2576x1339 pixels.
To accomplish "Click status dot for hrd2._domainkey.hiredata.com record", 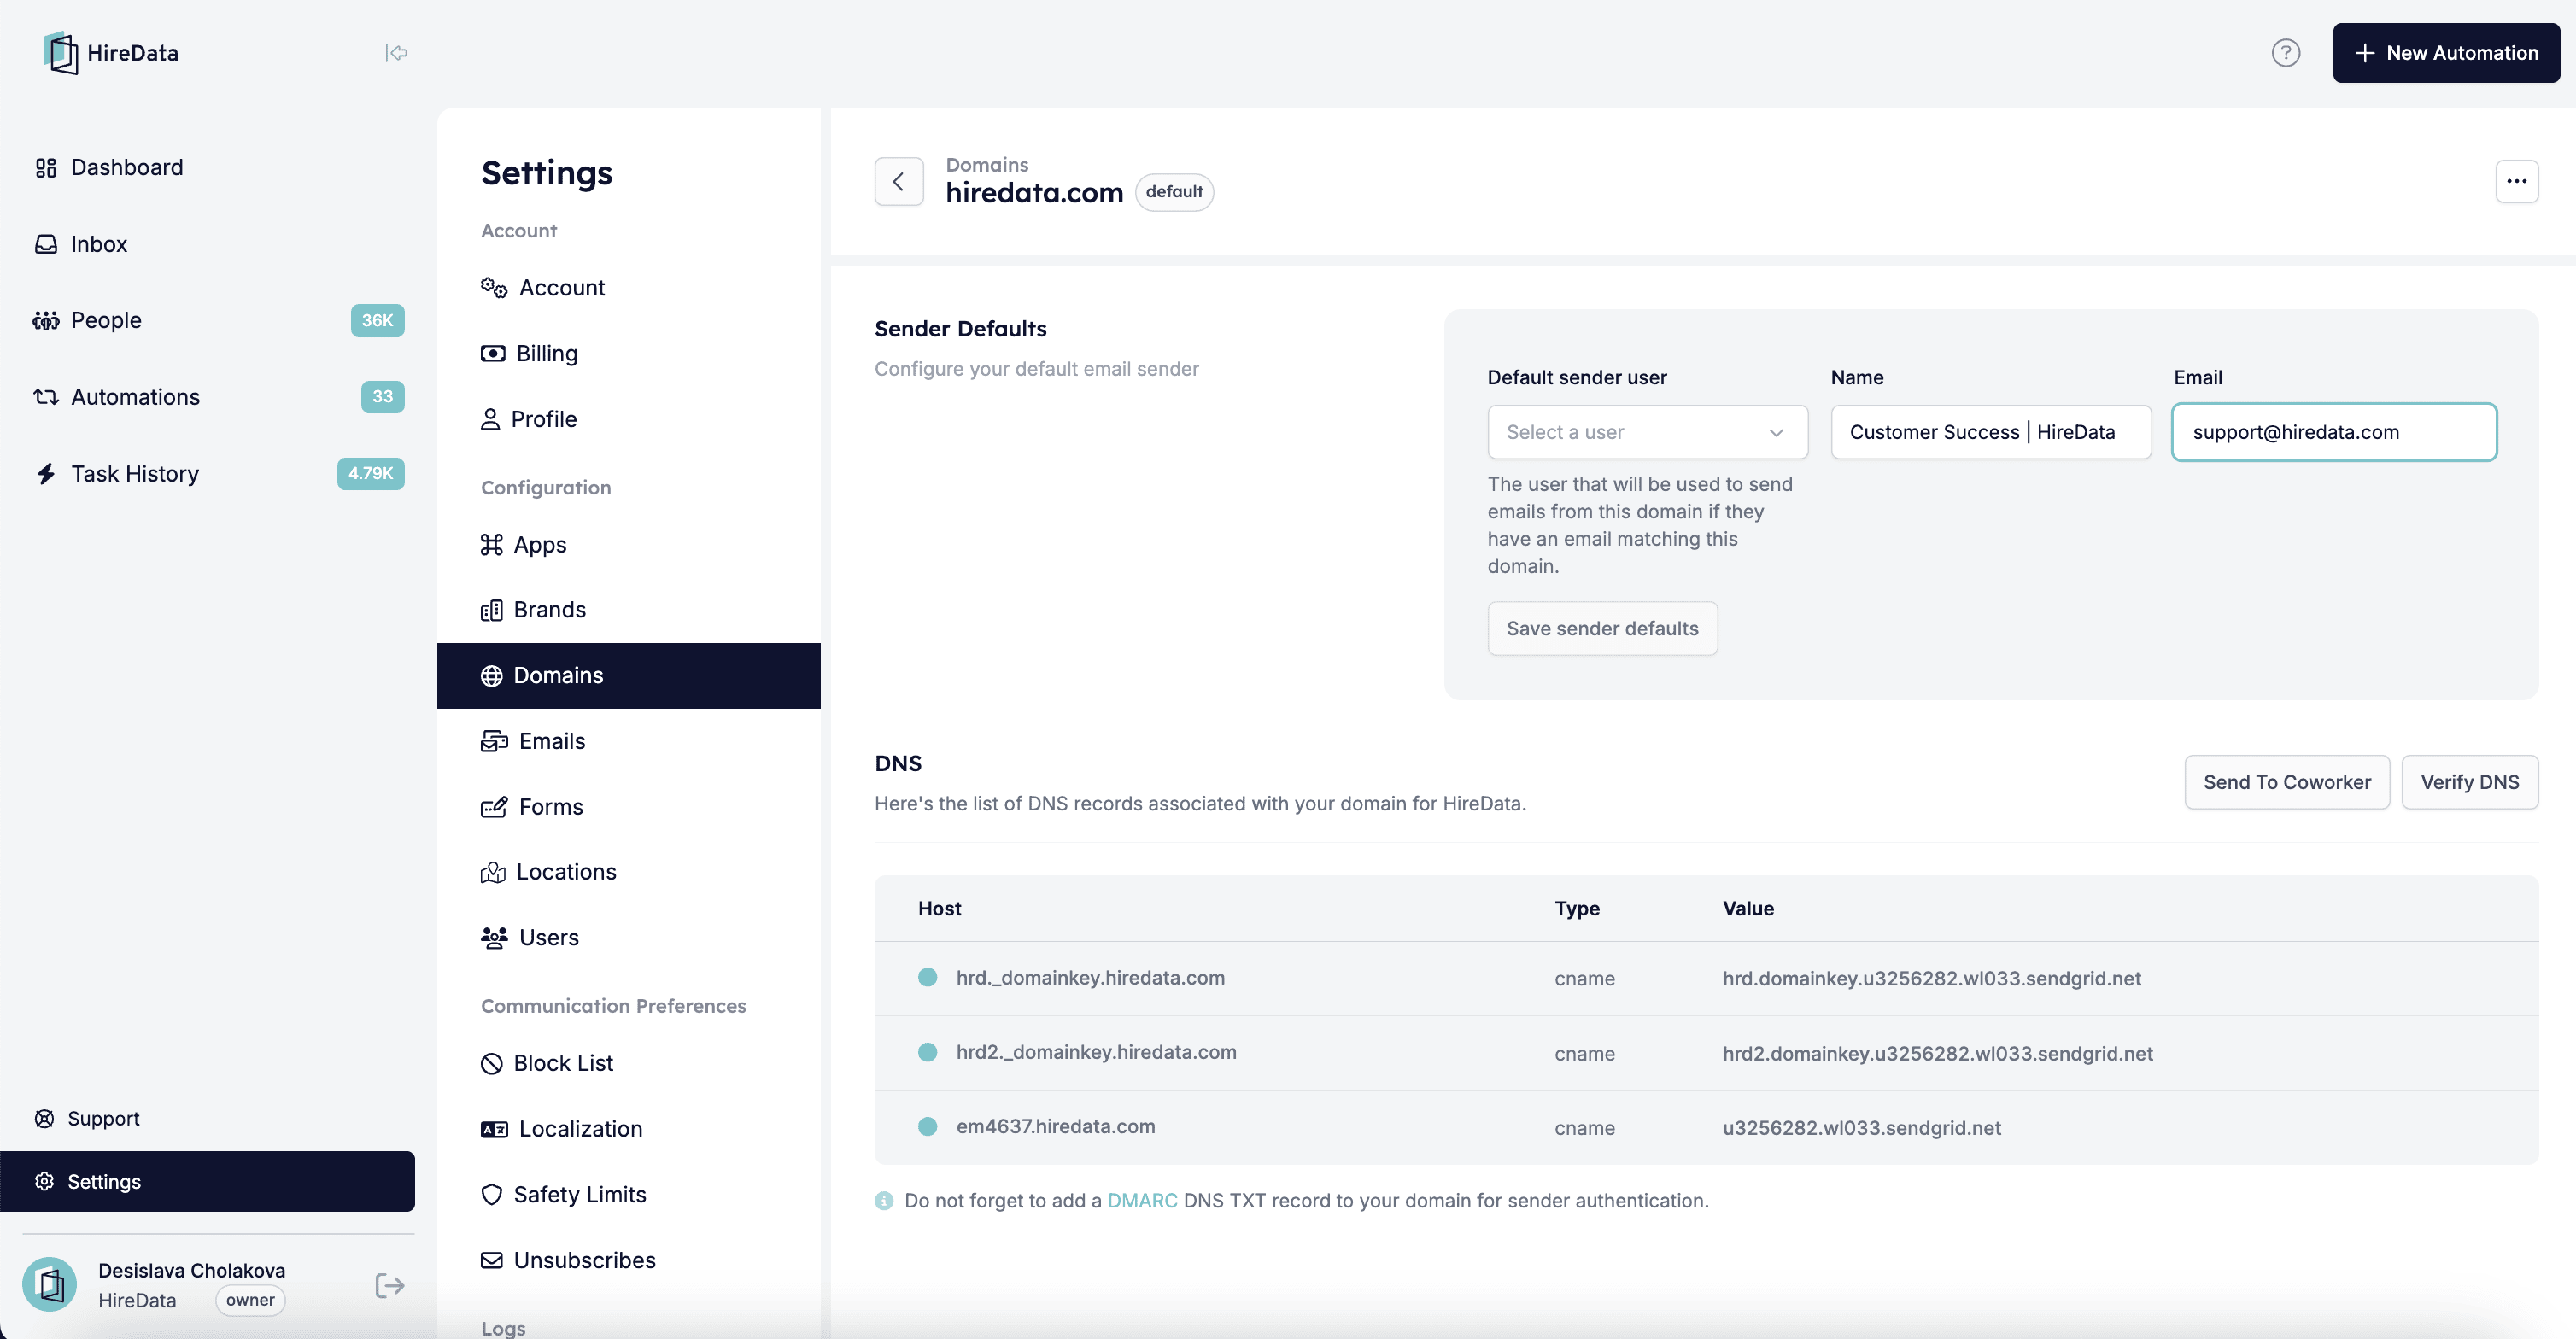I will tap(927, 1053).
